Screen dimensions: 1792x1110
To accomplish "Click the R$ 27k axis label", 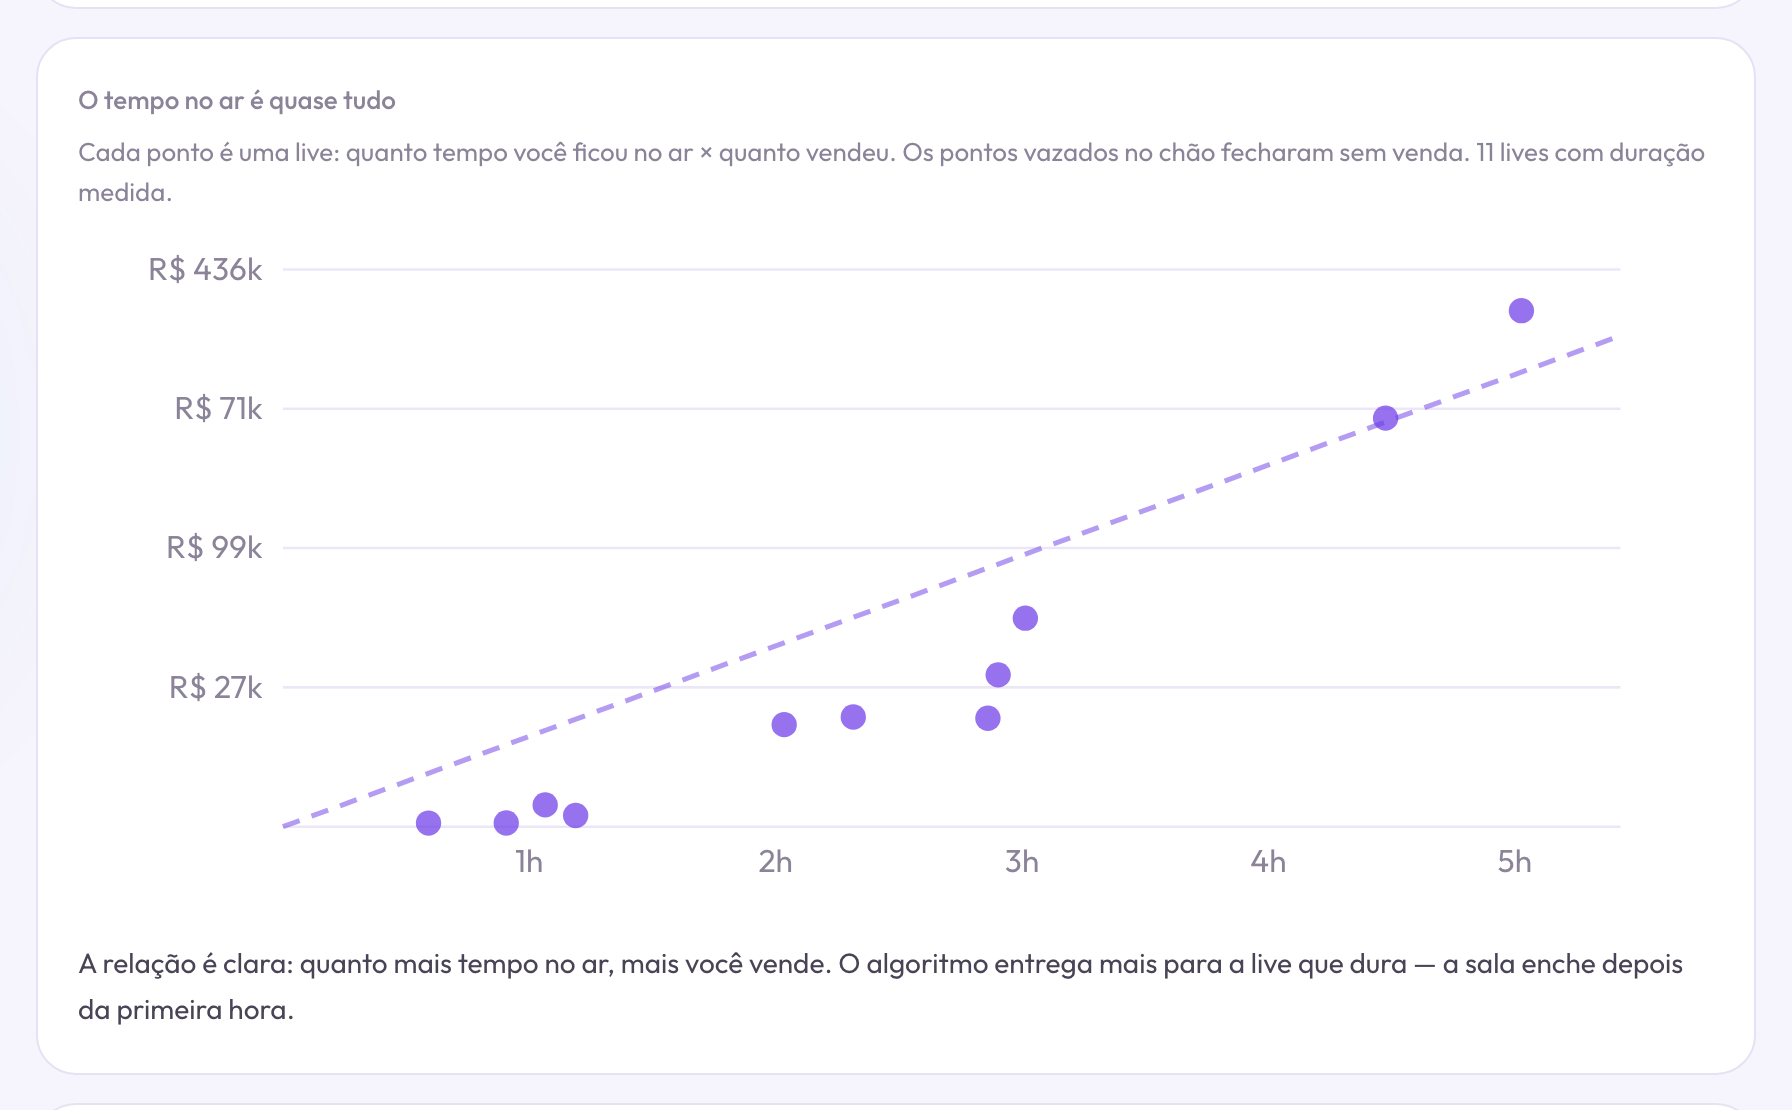I will pyautogui.click(x=215, y=688).
